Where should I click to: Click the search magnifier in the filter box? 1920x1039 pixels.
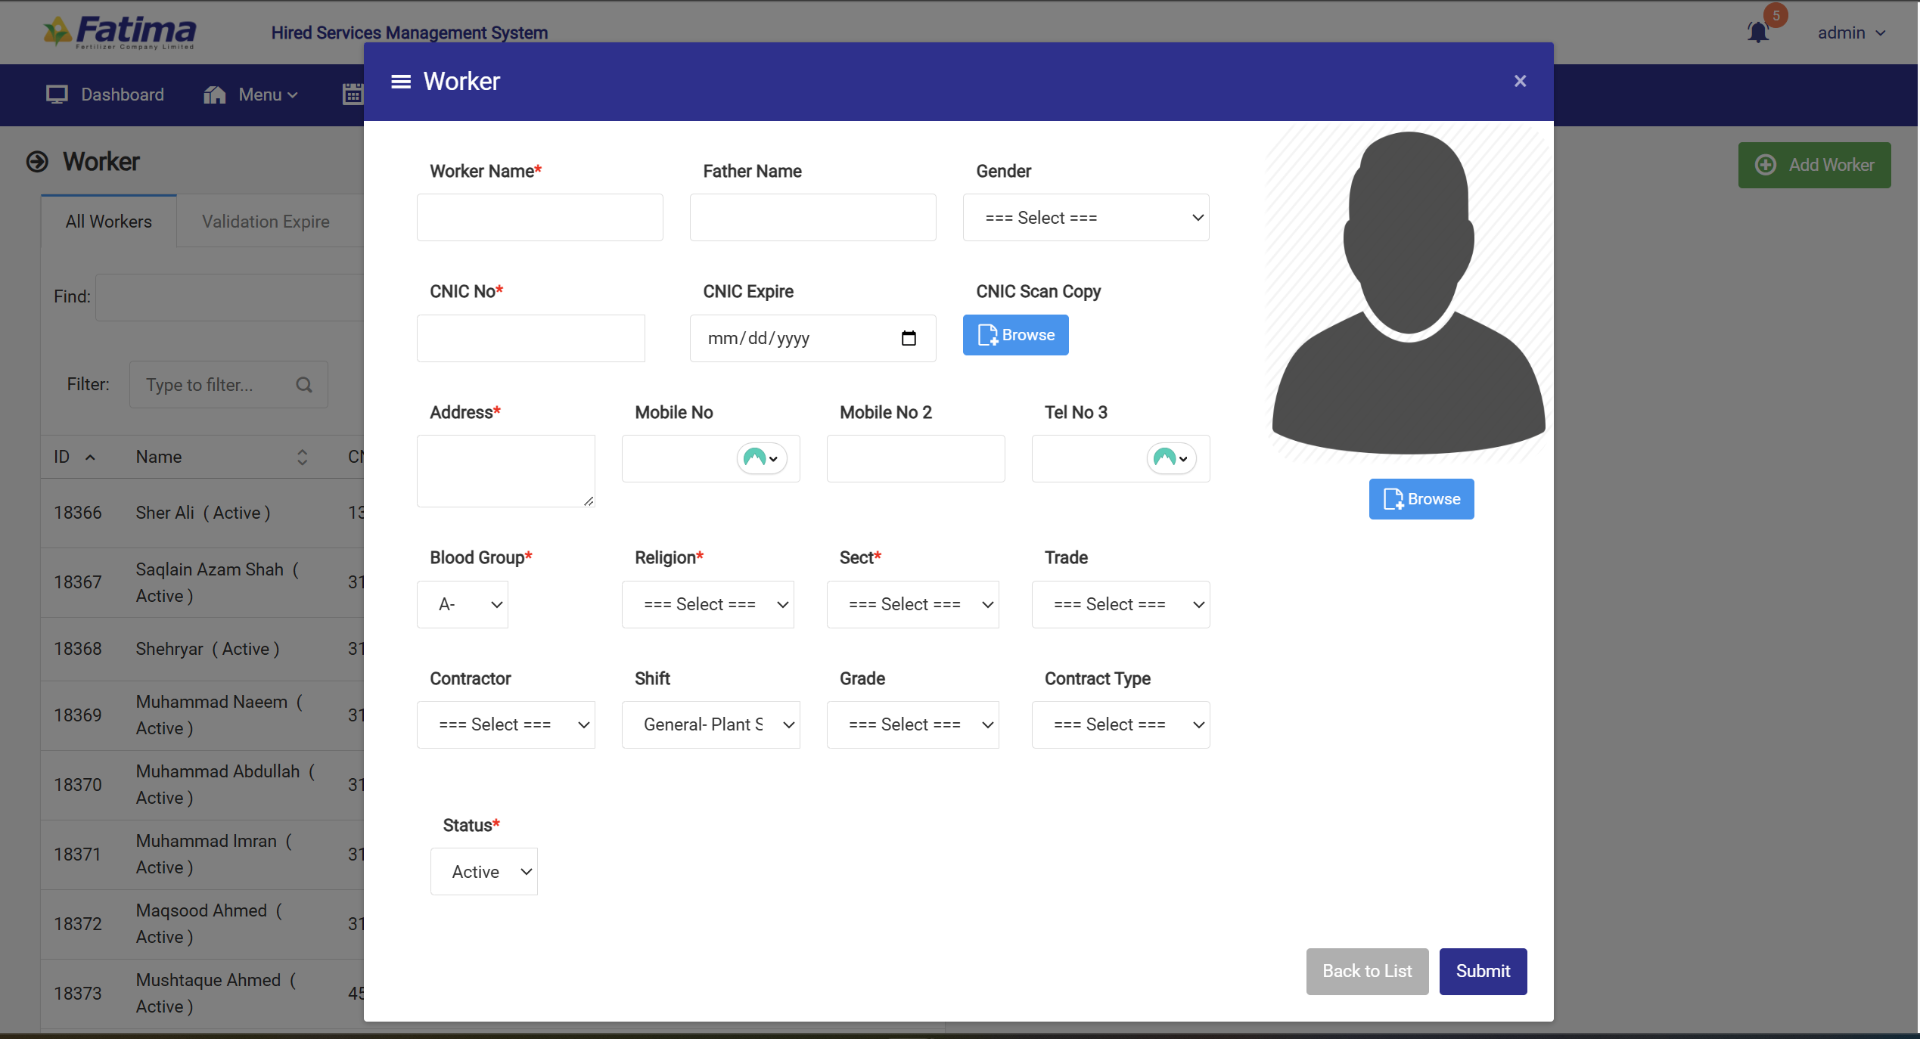tap(304, 385)
